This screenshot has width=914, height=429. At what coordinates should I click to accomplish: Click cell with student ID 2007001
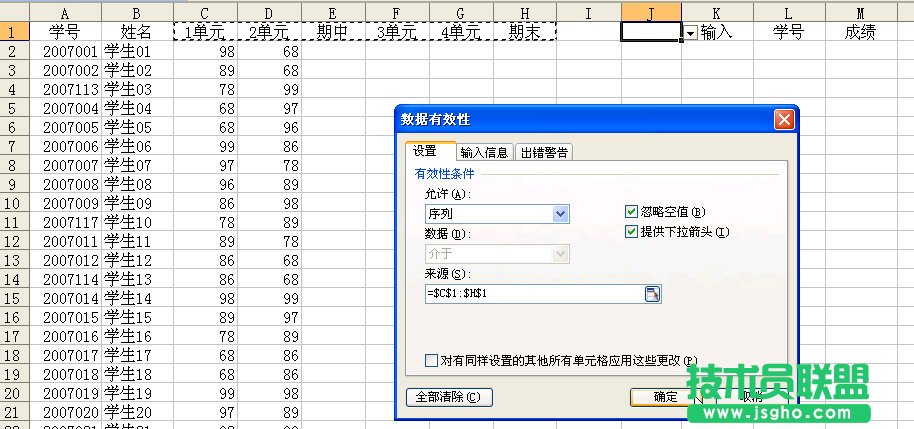pyautogui.click(x=65, y=51)
